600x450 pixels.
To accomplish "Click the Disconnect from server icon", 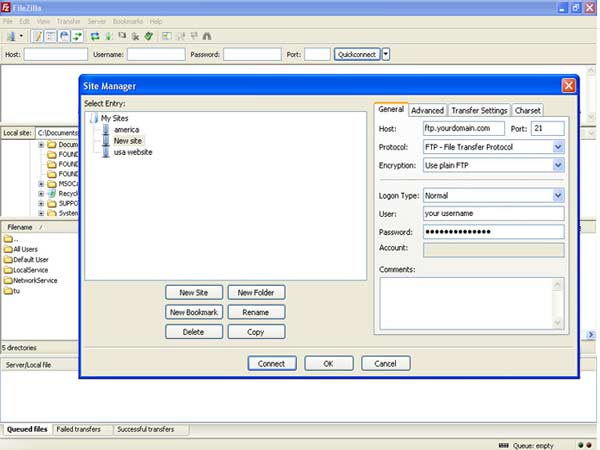I will click(x=135, y=36).
